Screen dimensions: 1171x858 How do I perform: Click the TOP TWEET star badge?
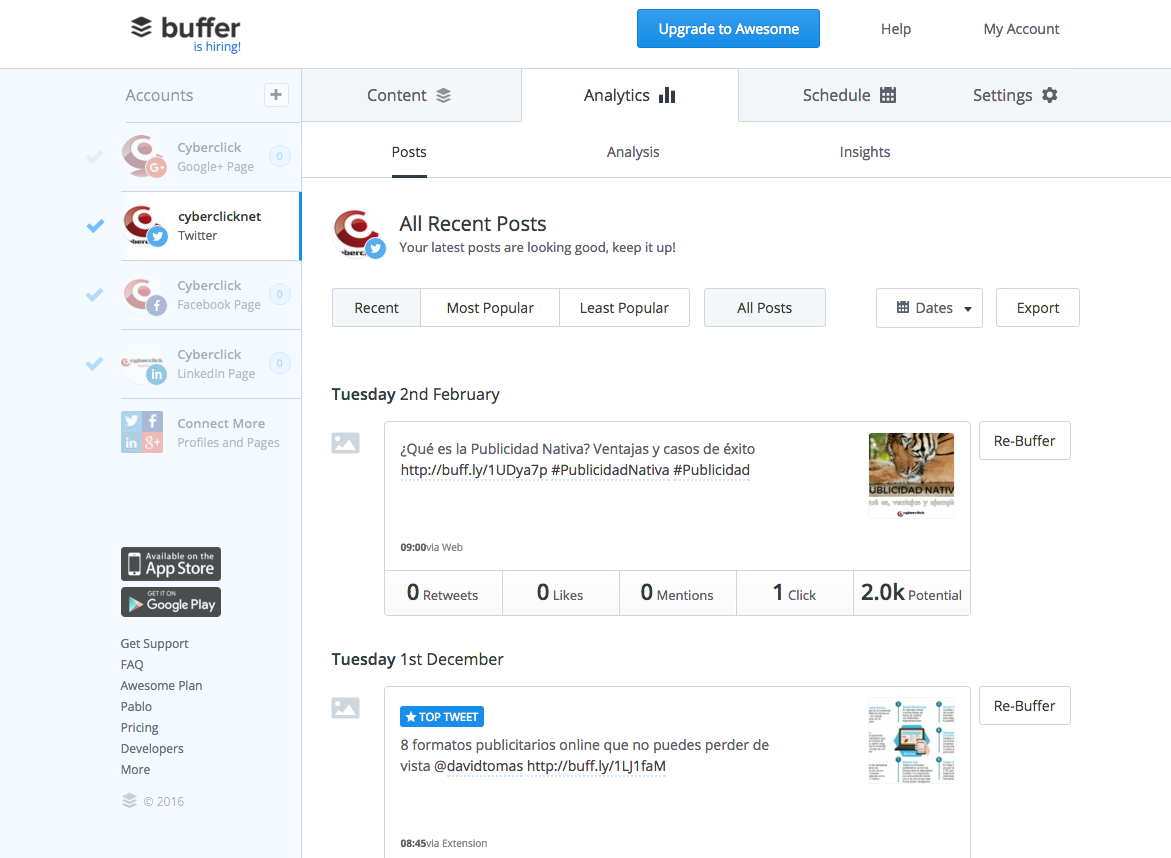click(x=441, y=717)
